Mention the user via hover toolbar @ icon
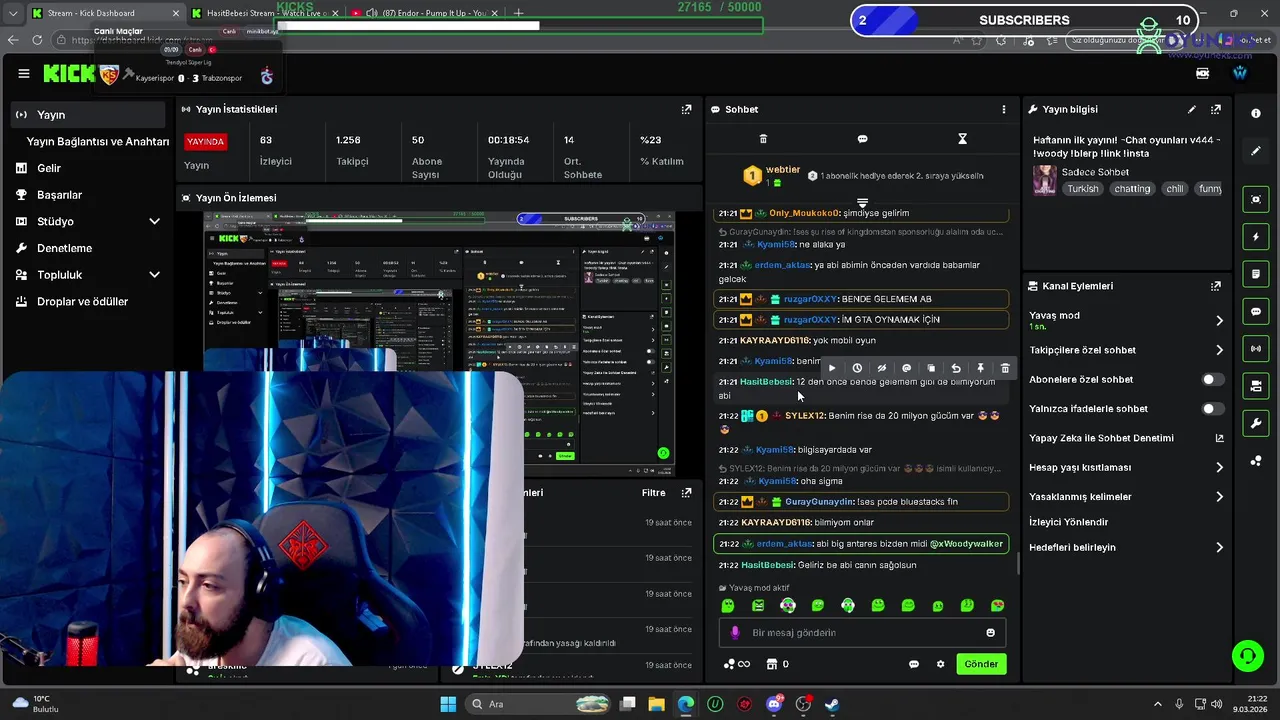1280x720 pixels. [x=906, y=368]
